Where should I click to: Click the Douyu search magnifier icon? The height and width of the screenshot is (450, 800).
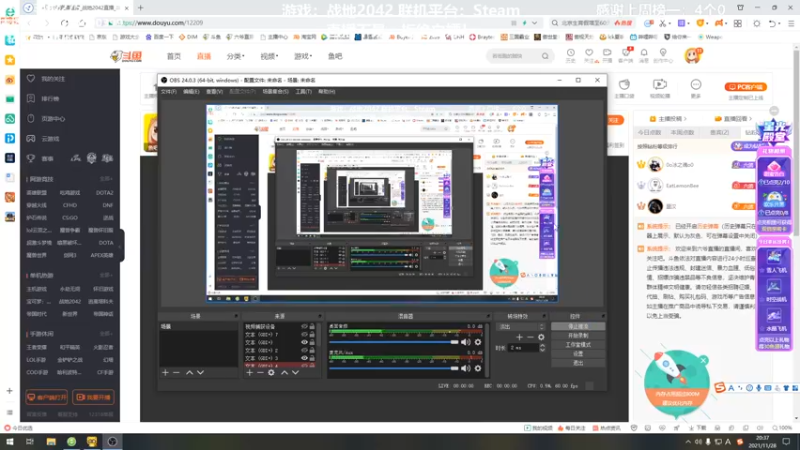click(x=545, y=56)
